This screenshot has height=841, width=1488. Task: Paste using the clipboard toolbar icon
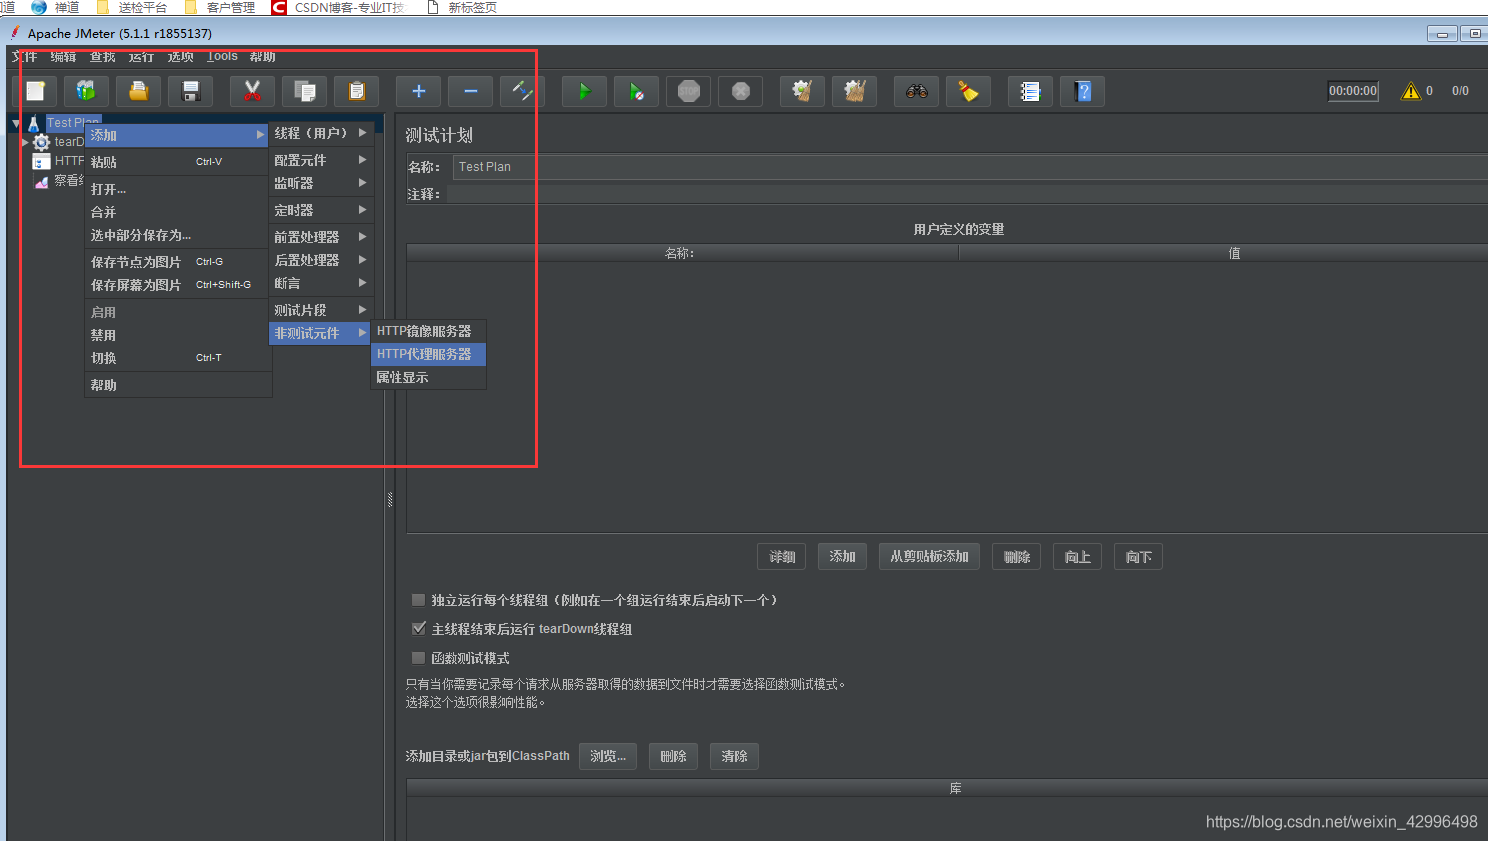(x=356, y=91)
